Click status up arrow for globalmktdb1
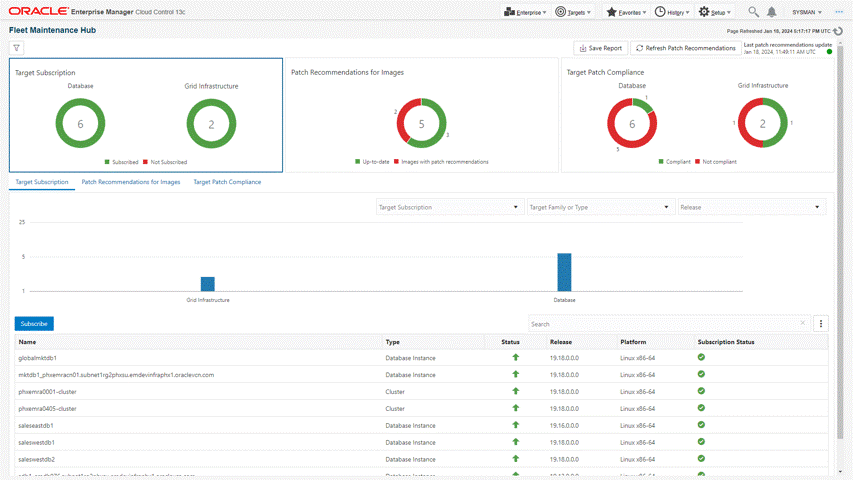Screen dimensions: 853x480 [x=516, y=357]
